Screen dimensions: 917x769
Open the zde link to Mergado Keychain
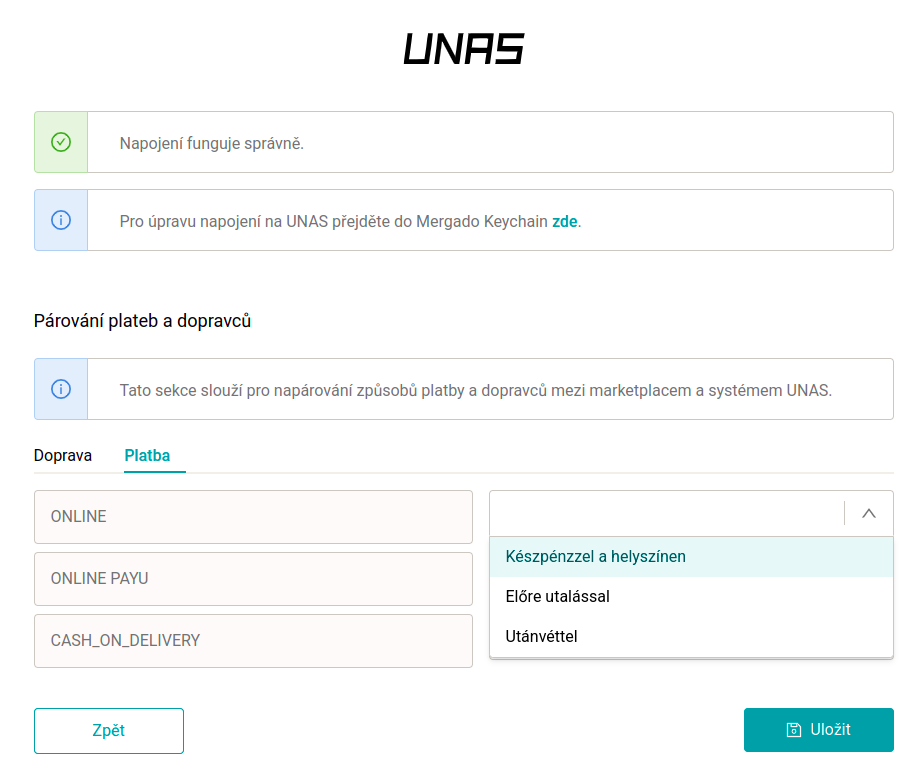(x=565, y=221)
